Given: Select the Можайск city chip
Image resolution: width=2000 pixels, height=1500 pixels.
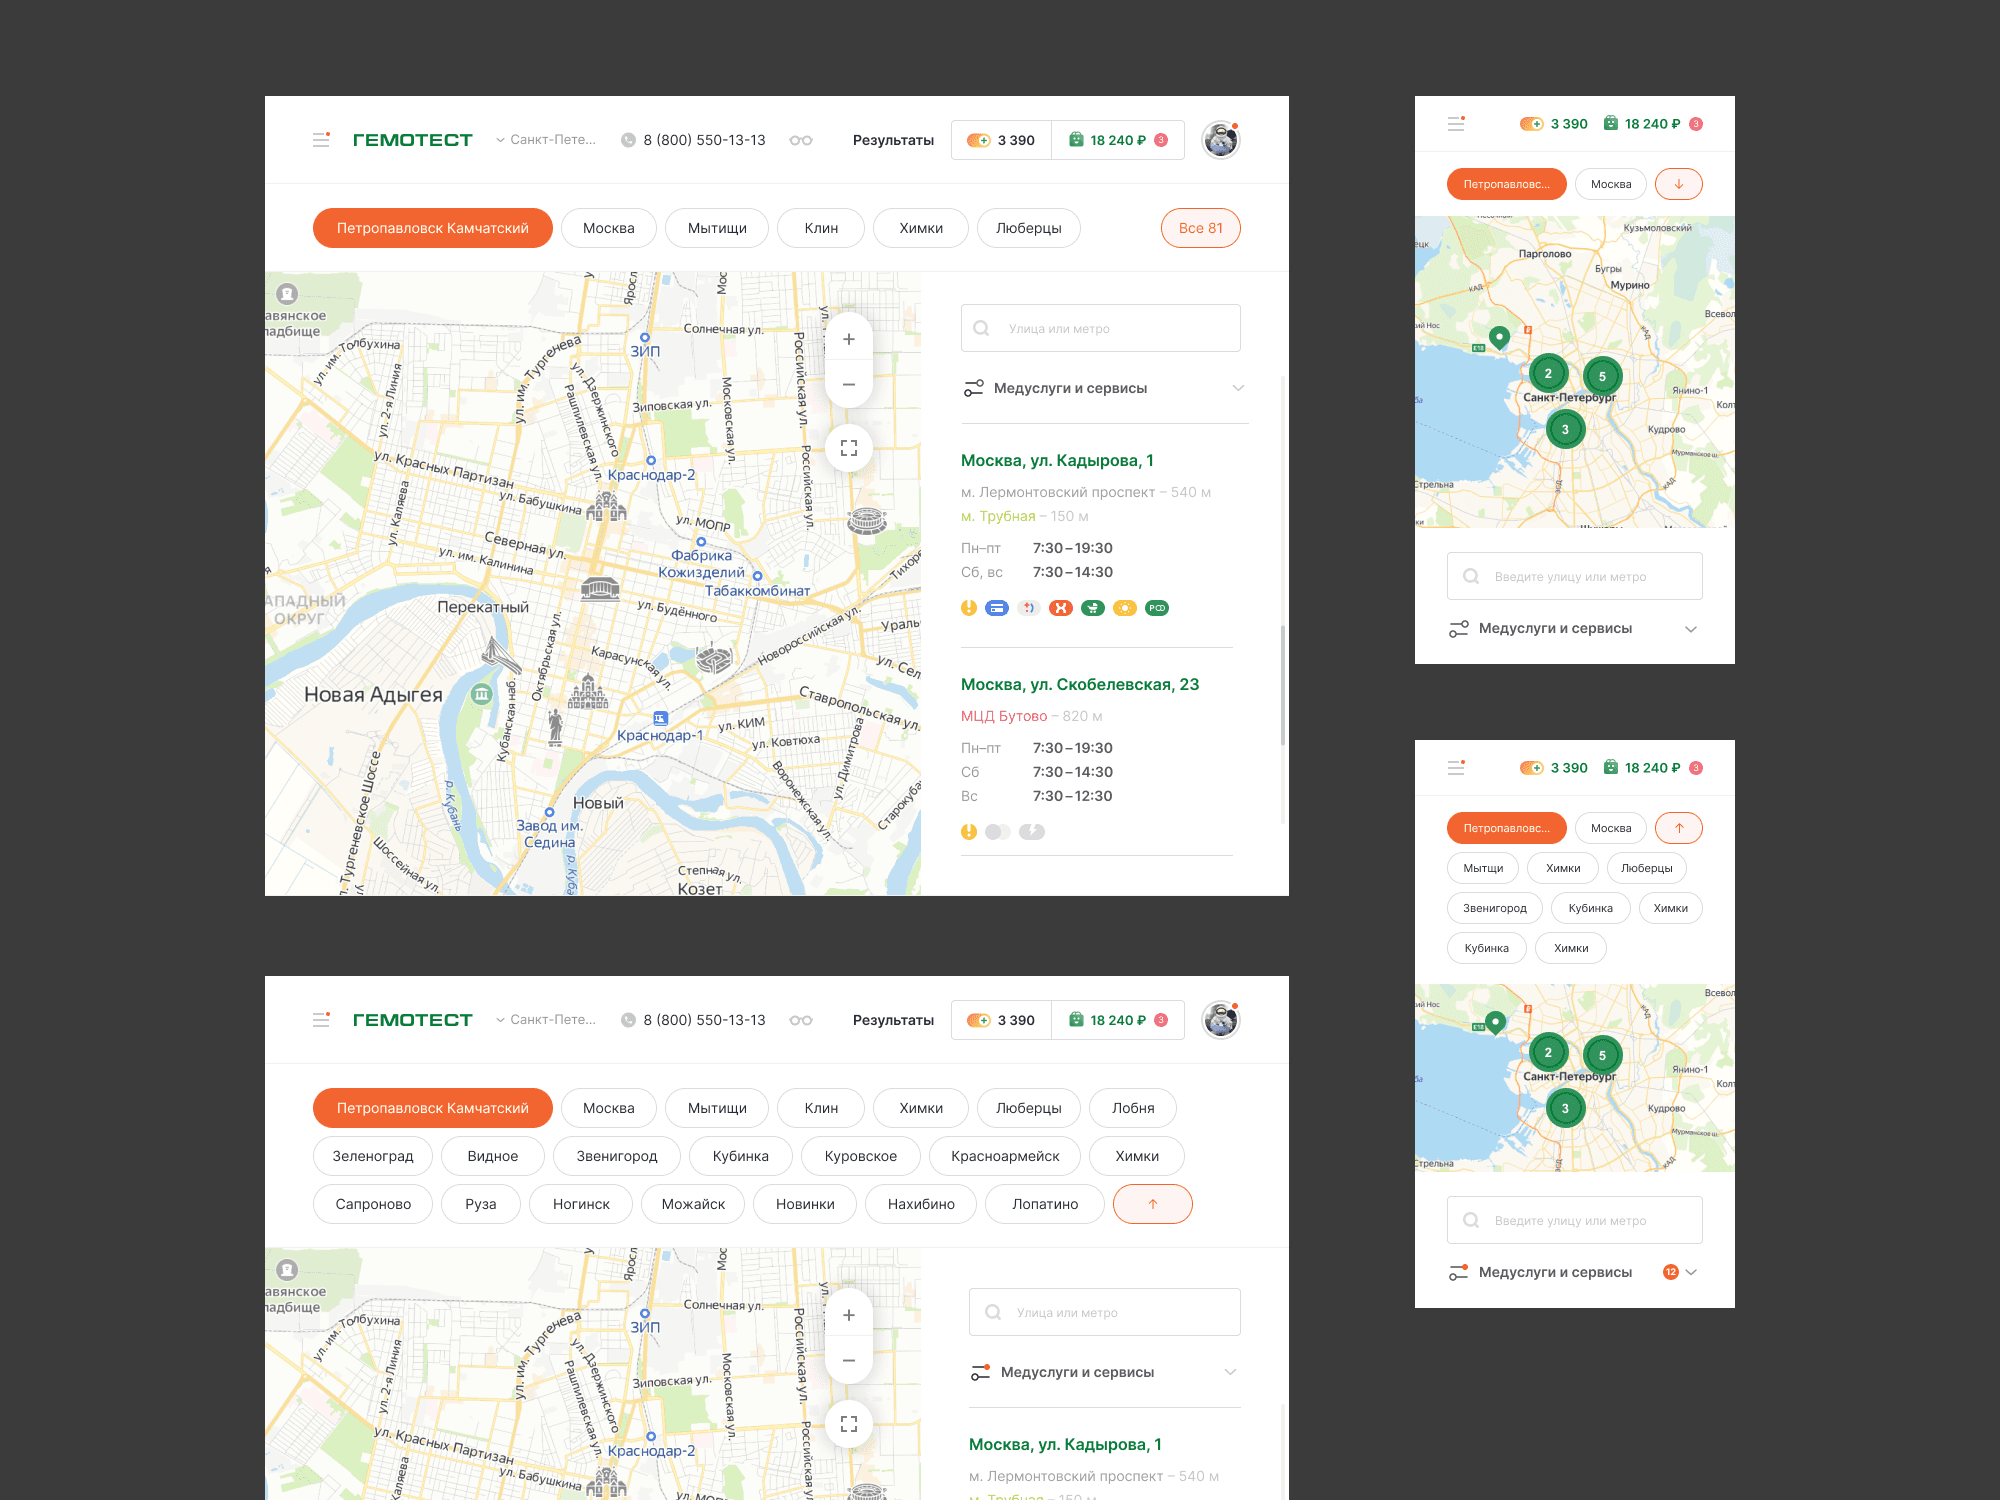Looking at the screenshot, I should pos(693,1204).
